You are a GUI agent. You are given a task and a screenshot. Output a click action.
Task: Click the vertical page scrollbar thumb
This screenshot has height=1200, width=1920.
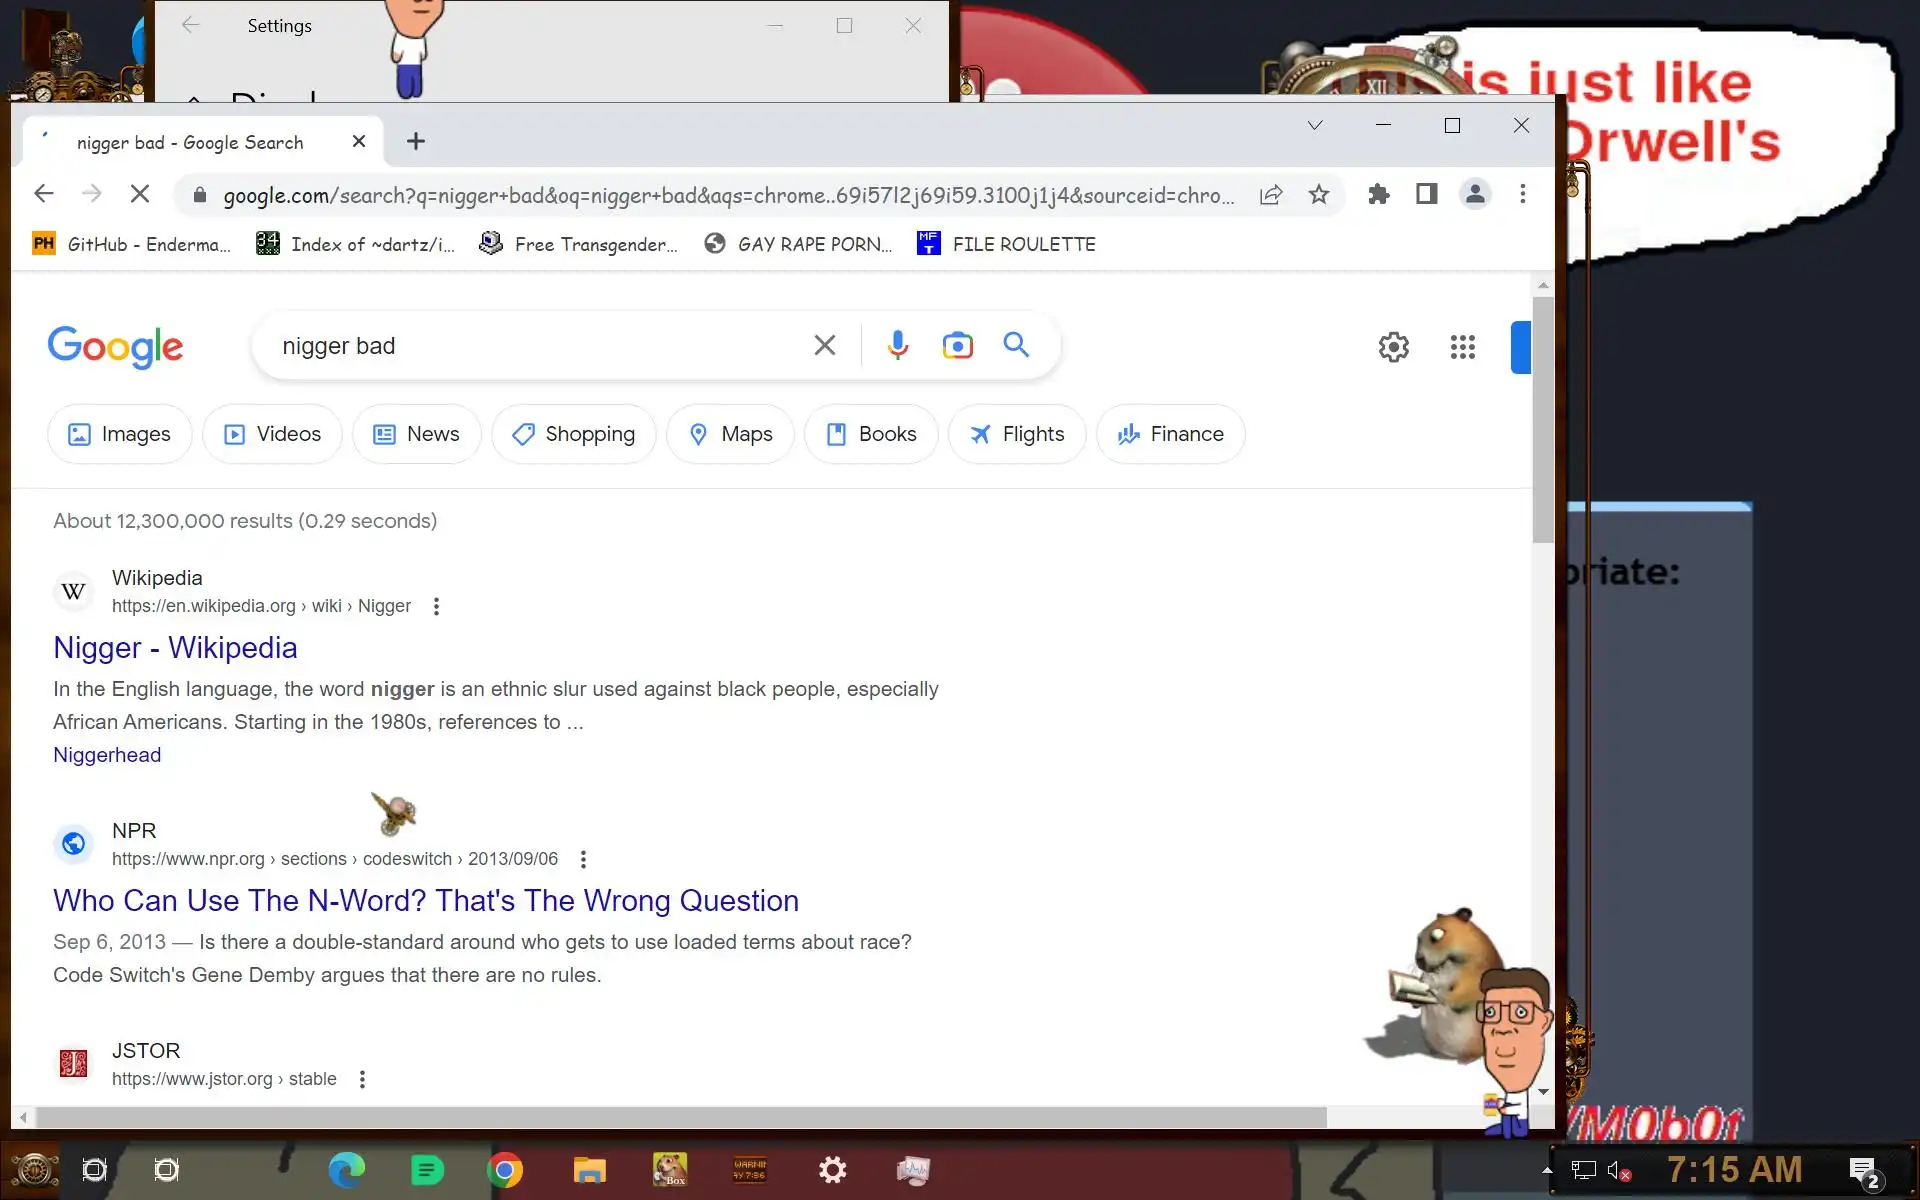click(x=1543, y=420)
